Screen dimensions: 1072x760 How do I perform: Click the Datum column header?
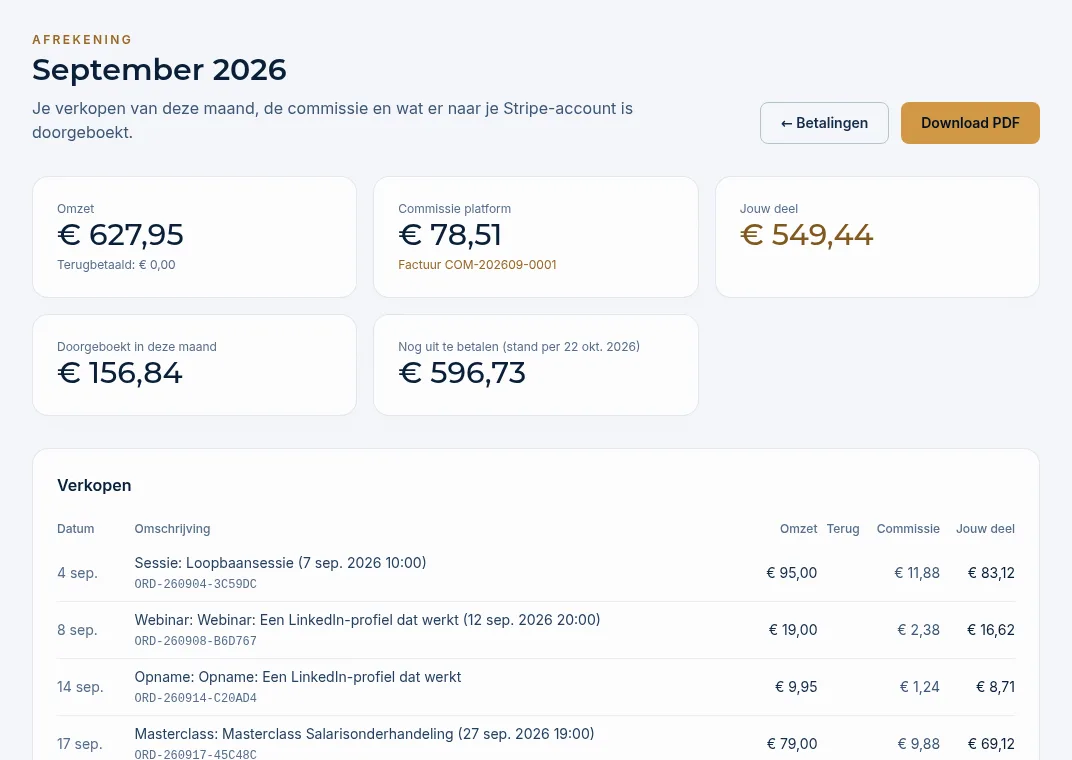coord(76,528)
